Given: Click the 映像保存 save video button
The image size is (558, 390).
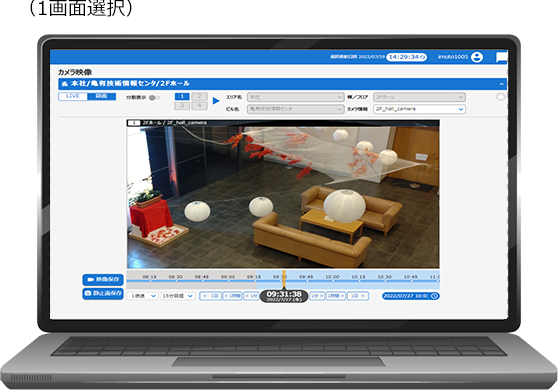Looking at the screenshot, I should pyautogui.click(x=103, y=280).
